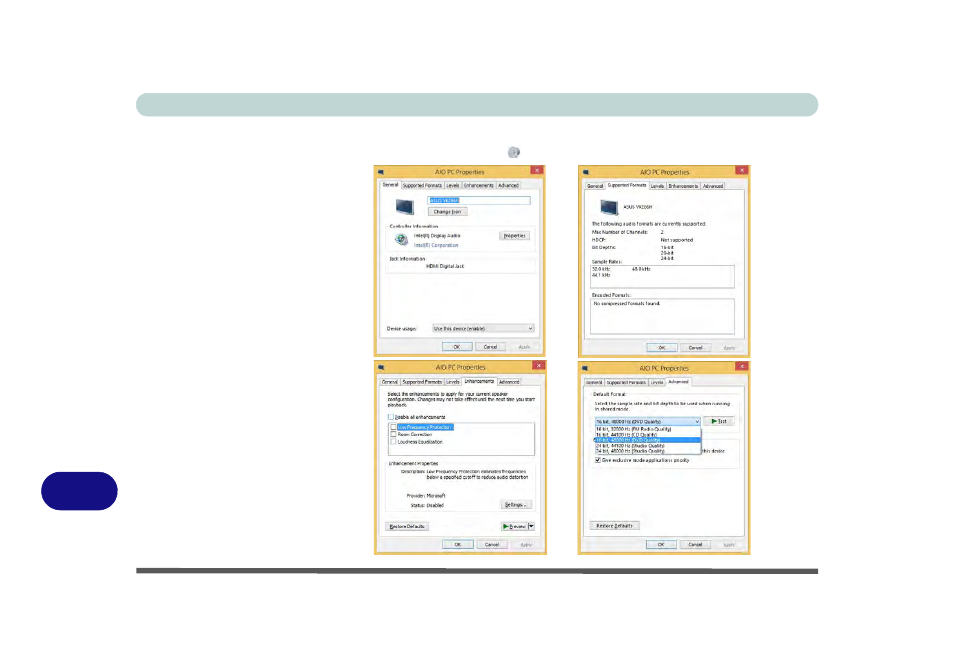954x672 pixels.
Task: Close the Enhancements properties window
Action: tap(538, 365)
